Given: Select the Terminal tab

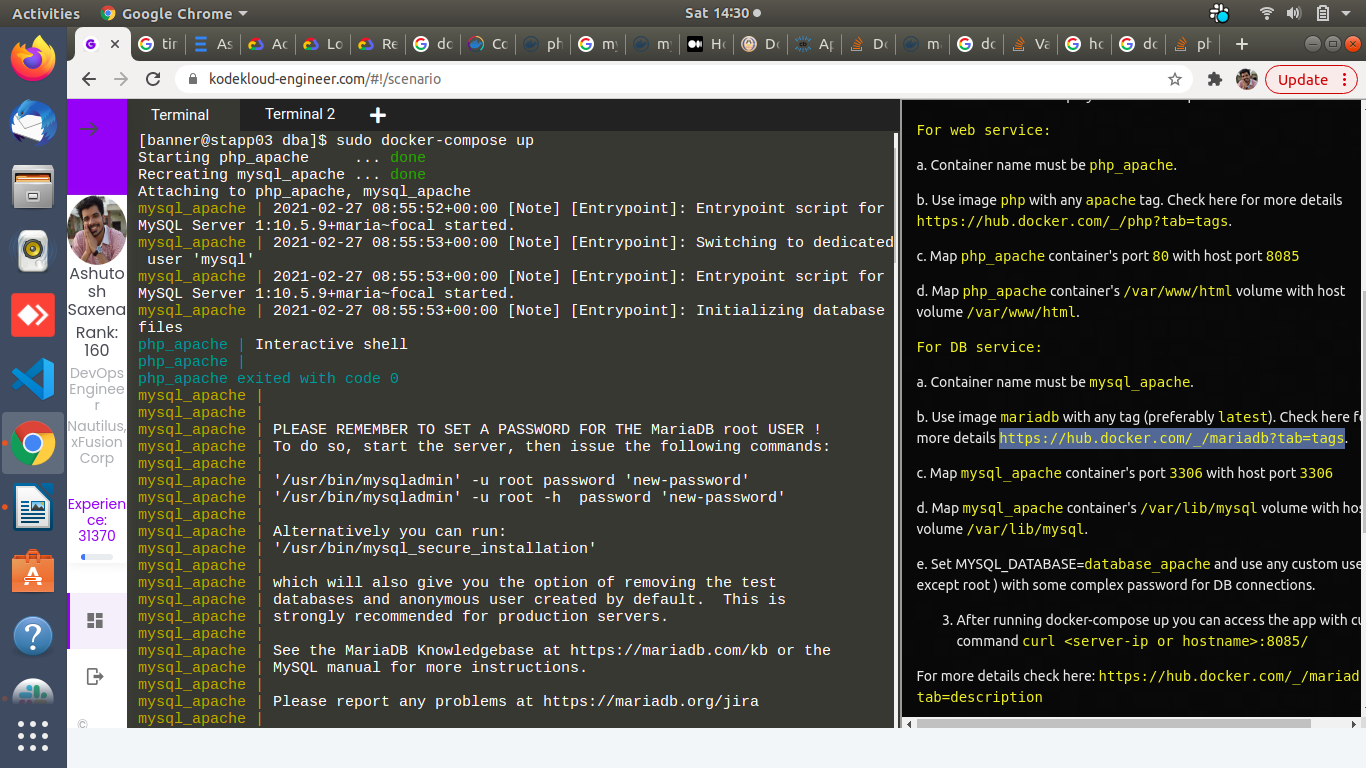Looking at the screenshot, I should [180, 115].
